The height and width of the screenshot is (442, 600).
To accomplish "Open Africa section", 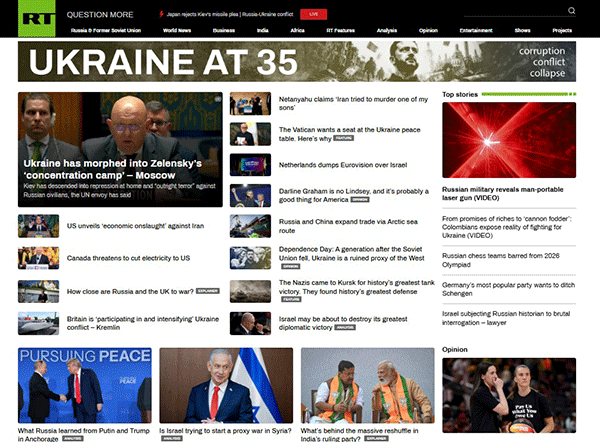I will 297,30.
